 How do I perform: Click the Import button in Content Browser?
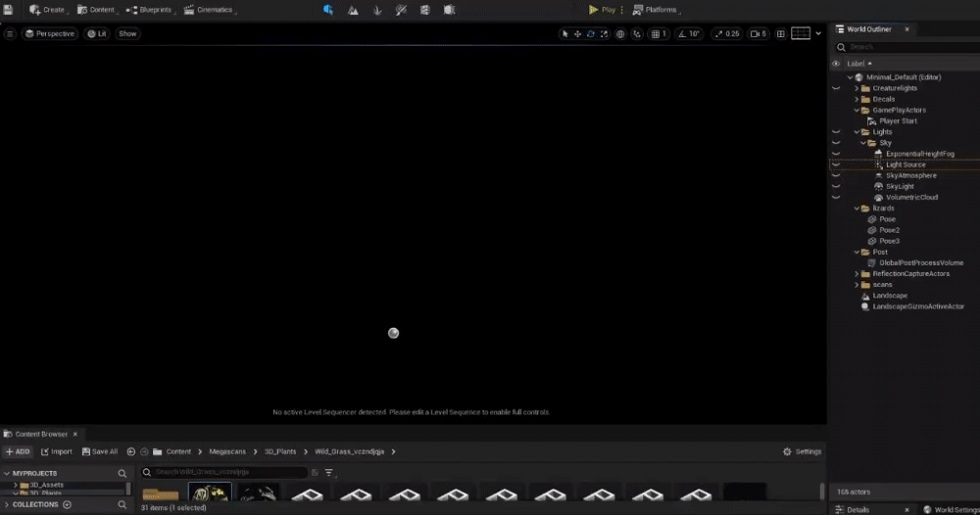(56, 452)
